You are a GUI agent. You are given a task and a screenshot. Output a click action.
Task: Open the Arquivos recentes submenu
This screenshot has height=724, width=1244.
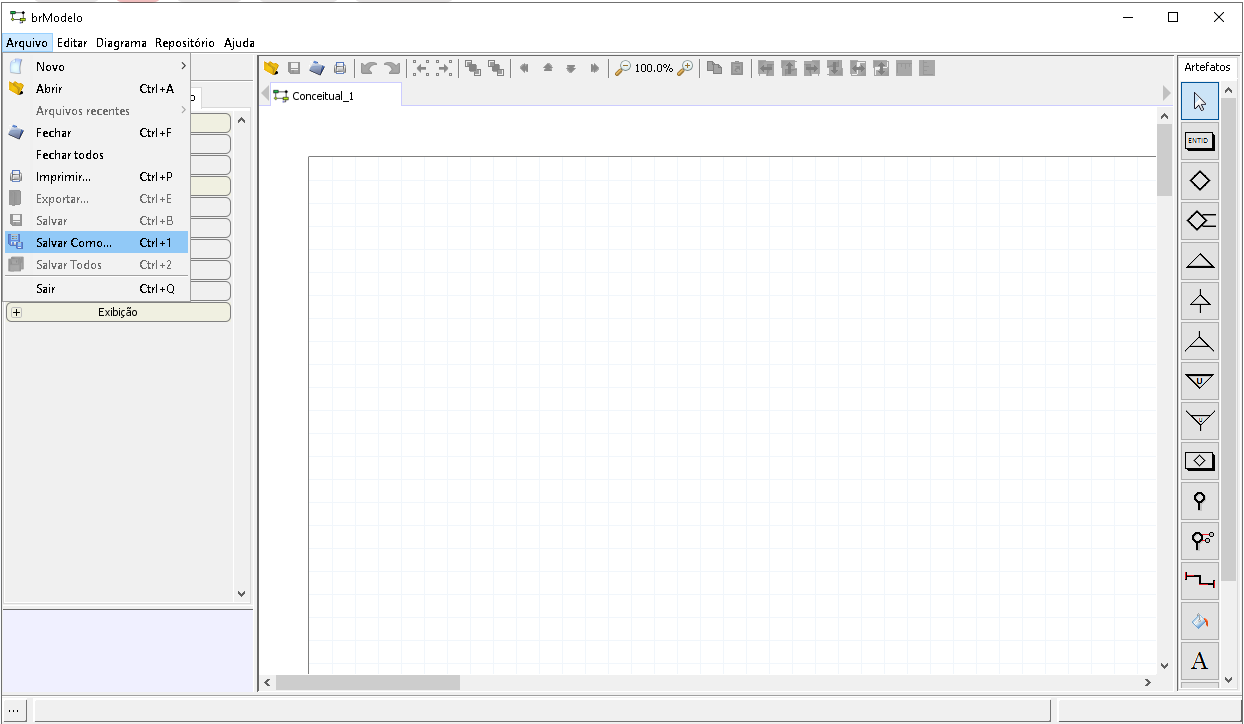pos(96,111)
